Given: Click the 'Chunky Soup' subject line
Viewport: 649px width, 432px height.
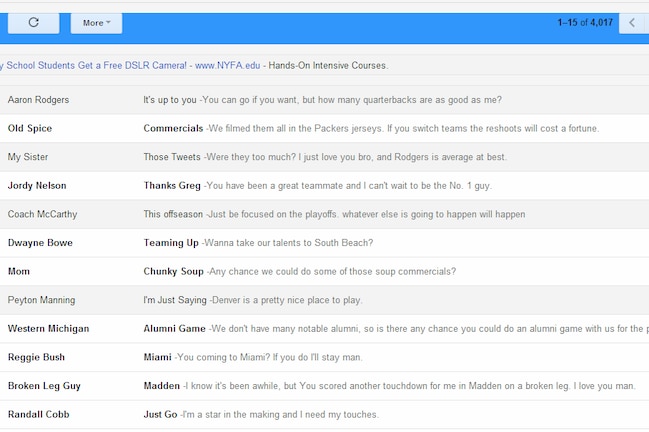Looking at the screenshot, I should point(173,271).
